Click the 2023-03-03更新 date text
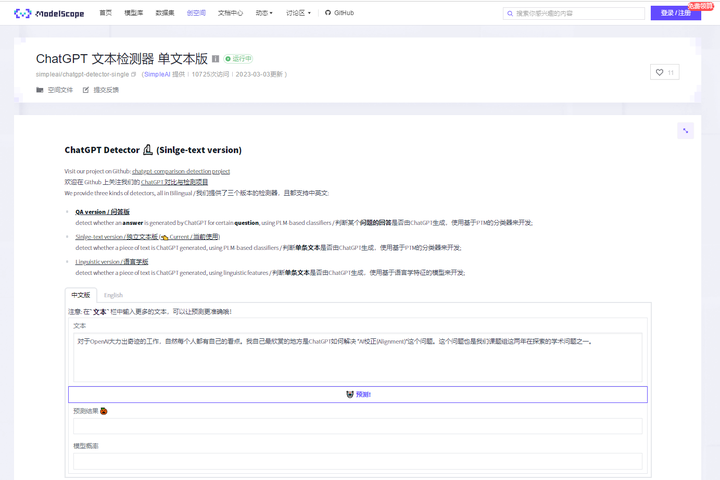The height and width of the screenshot is (480, 720). (x=259, y=74)
